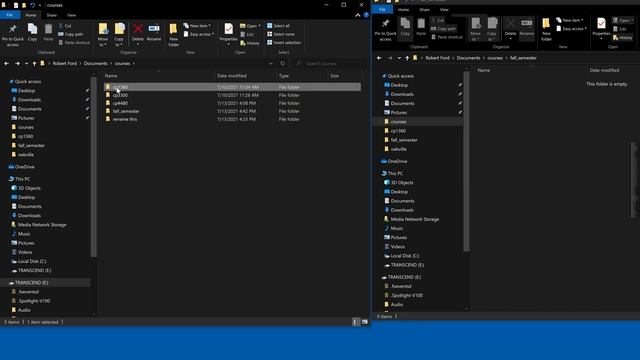Click Pin to Quick access in fall_semester window
This screenshot has width=640, height=360.
point(385,29)
